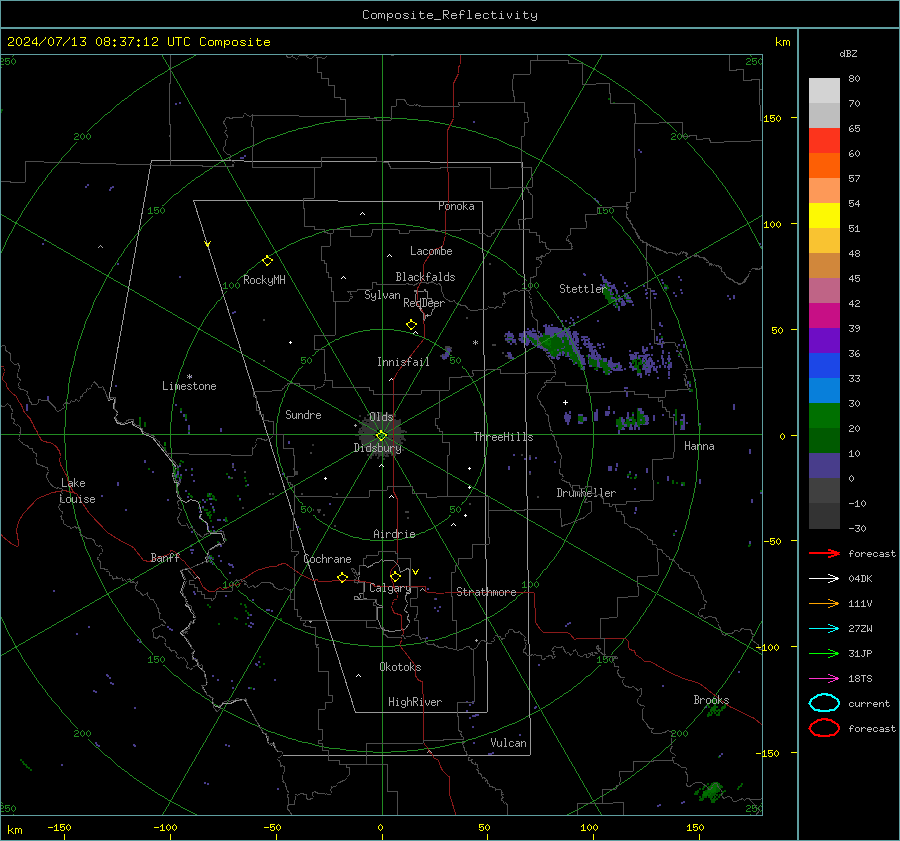900x841 pixels.
Task: Click the blue 33–36 dBZ swatch
Action: tap(824, 366)
